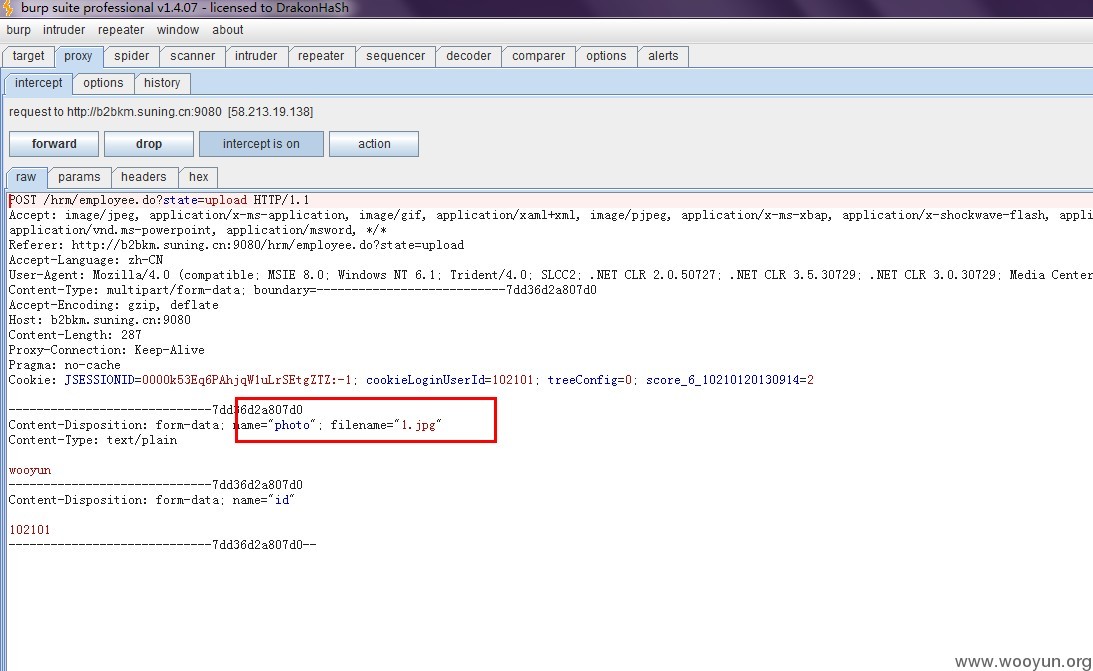Screen dimensions: 1093x671
Task: Go to the repeater tool tab
Action: coord(321,56)
